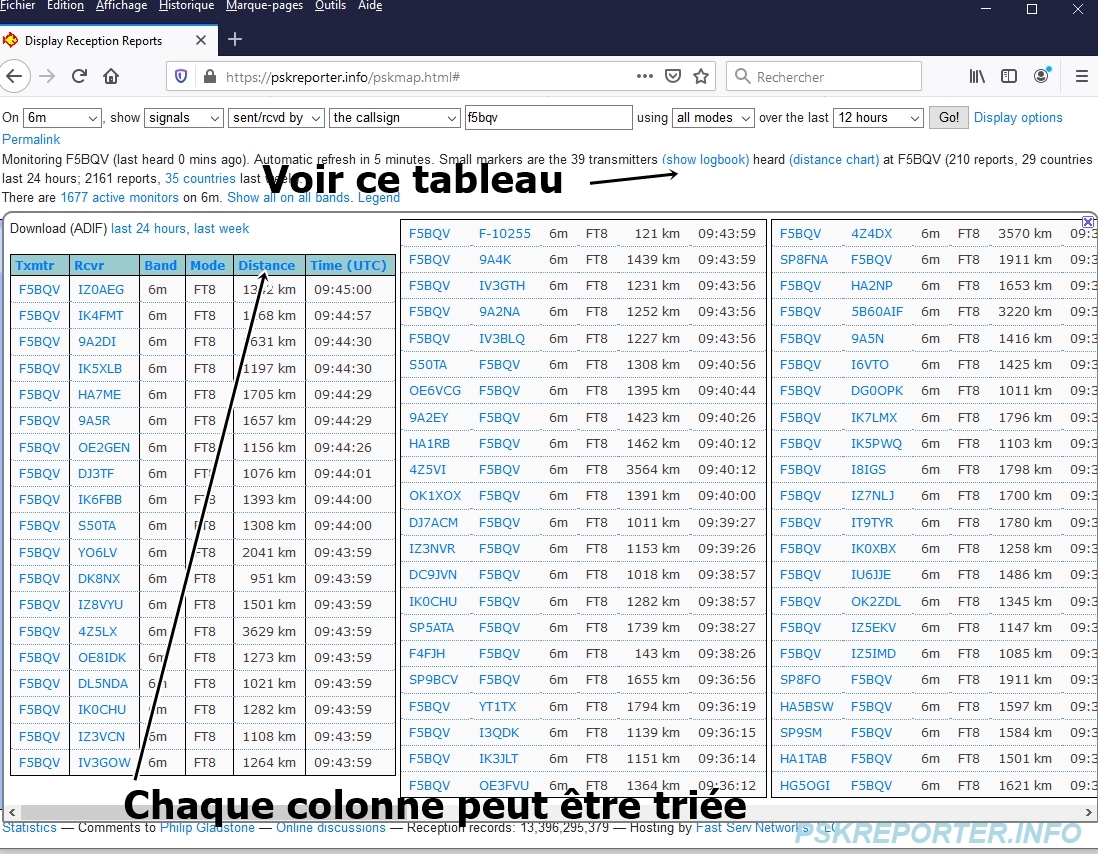
Task: Click callsign SP8FNA in right table
Action: click(804, 260)
